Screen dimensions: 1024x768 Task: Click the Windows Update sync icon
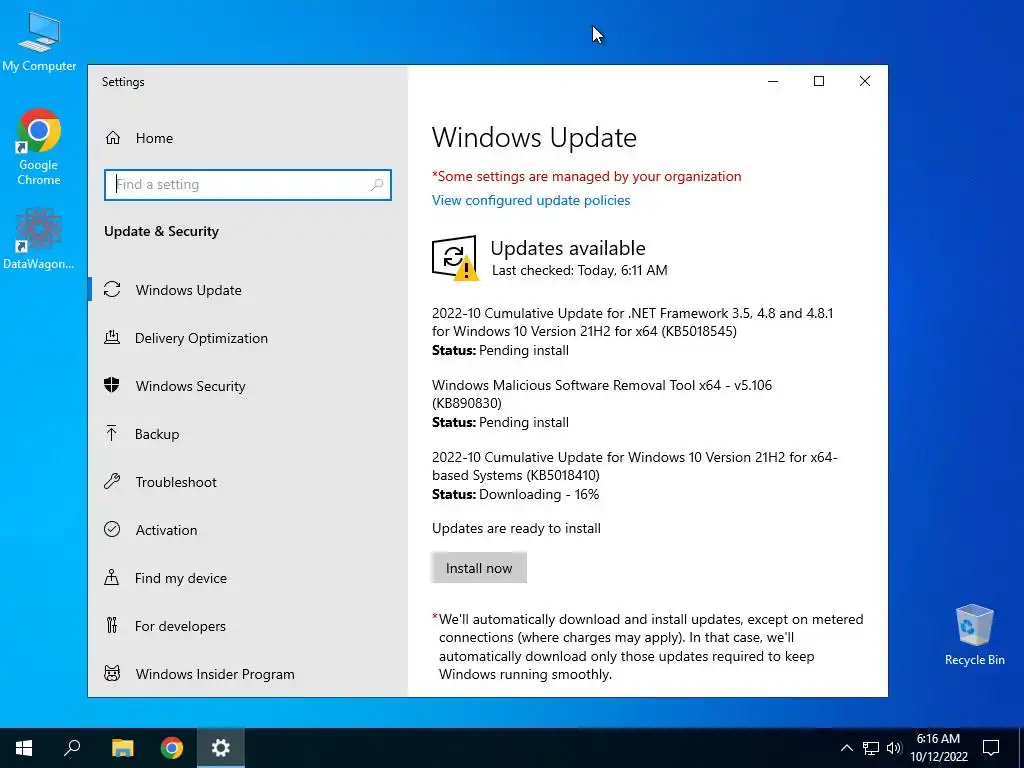click(x=112, y=289)
